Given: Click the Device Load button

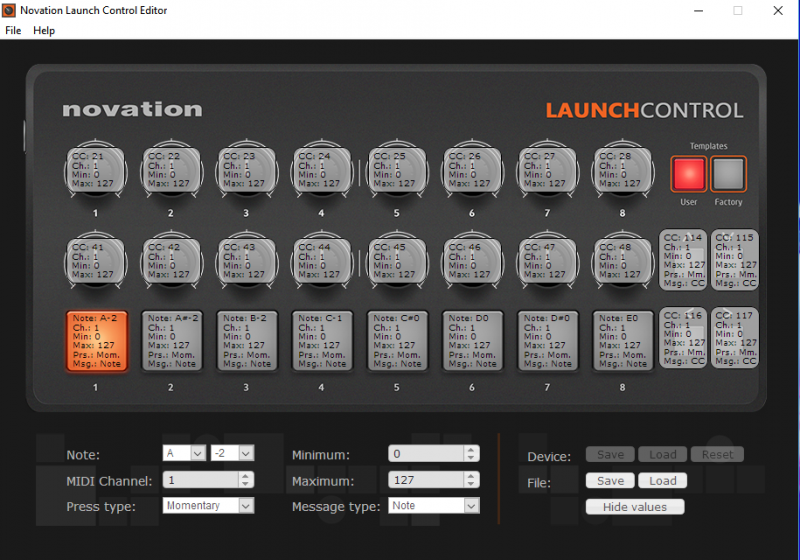Looking at the screenshot, I should (663, 454).
